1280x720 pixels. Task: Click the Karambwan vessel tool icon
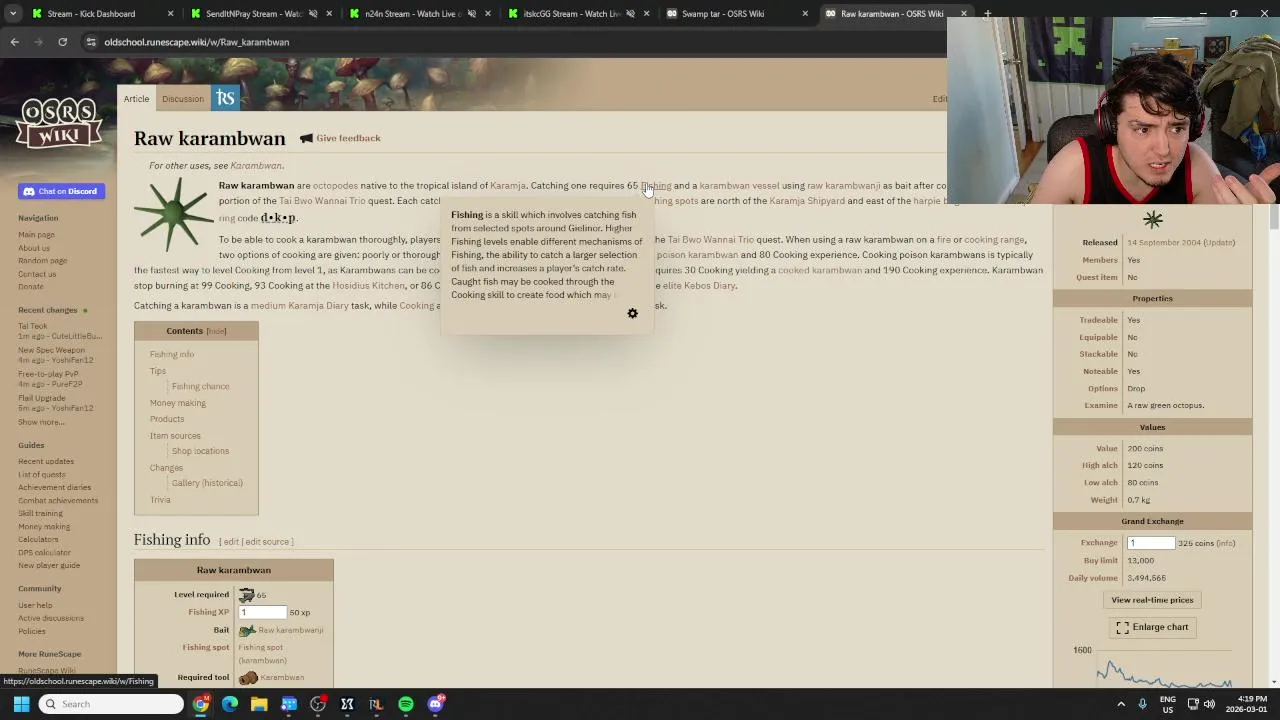(248, 678)
